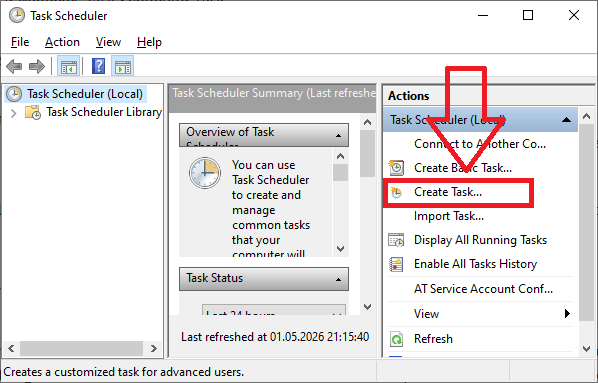Toggle the Show/Hide Console Tree icon
Screen dimensions: 598x383
tap(69, 66)
